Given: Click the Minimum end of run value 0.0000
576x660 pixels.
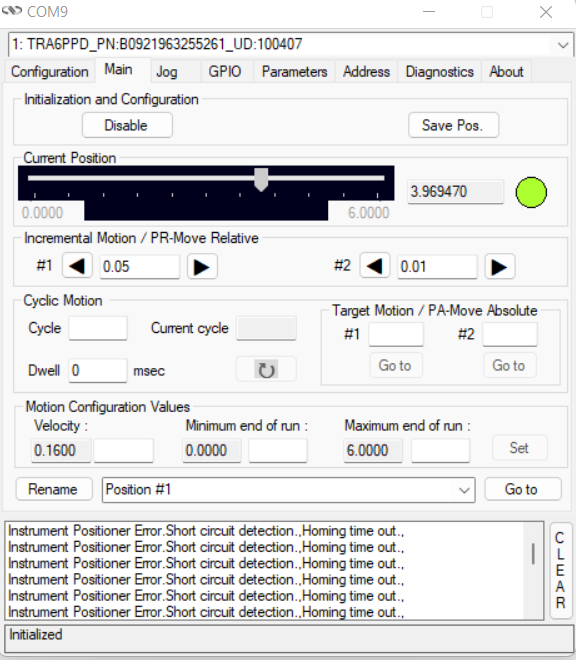Looking at the screenshot, I should (212, 450).
